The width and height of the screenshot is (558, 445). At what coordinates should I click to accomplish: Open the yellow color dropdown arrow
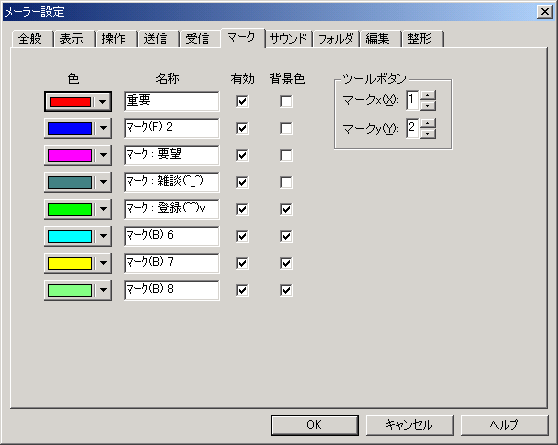103,263
